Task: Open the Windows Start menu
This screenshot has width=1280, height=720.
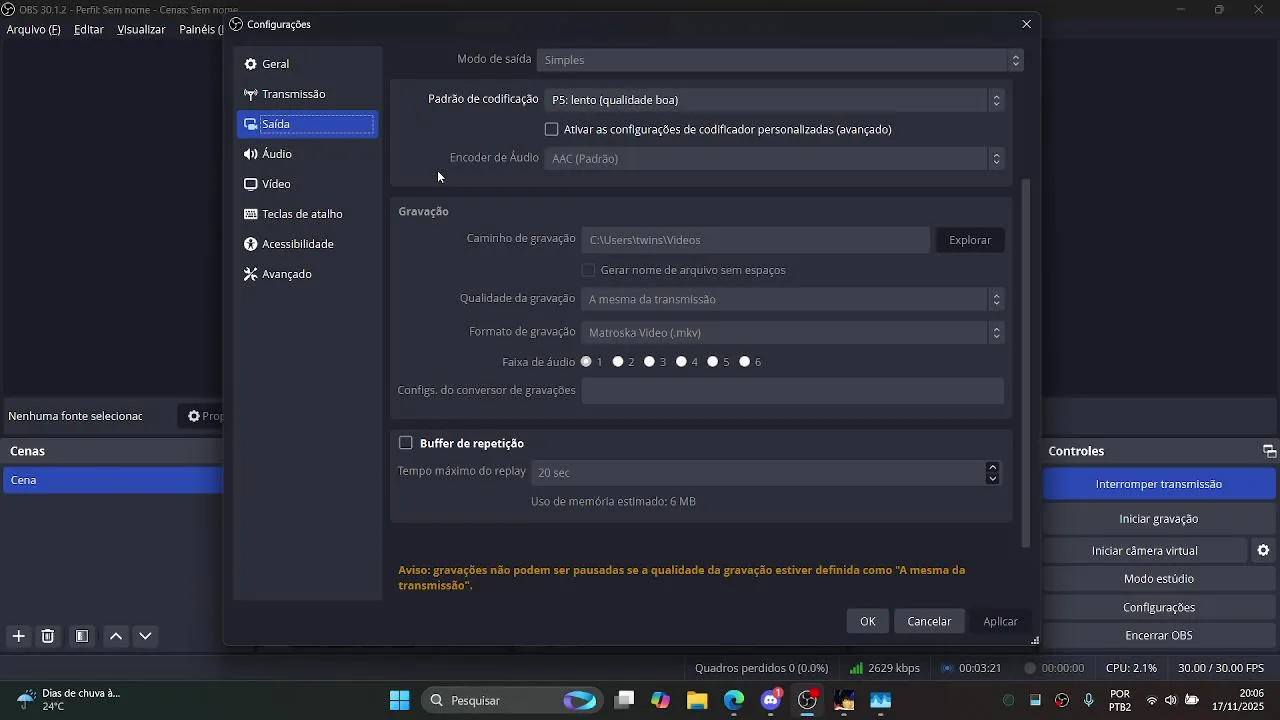Action: click(x=399, y=700)
